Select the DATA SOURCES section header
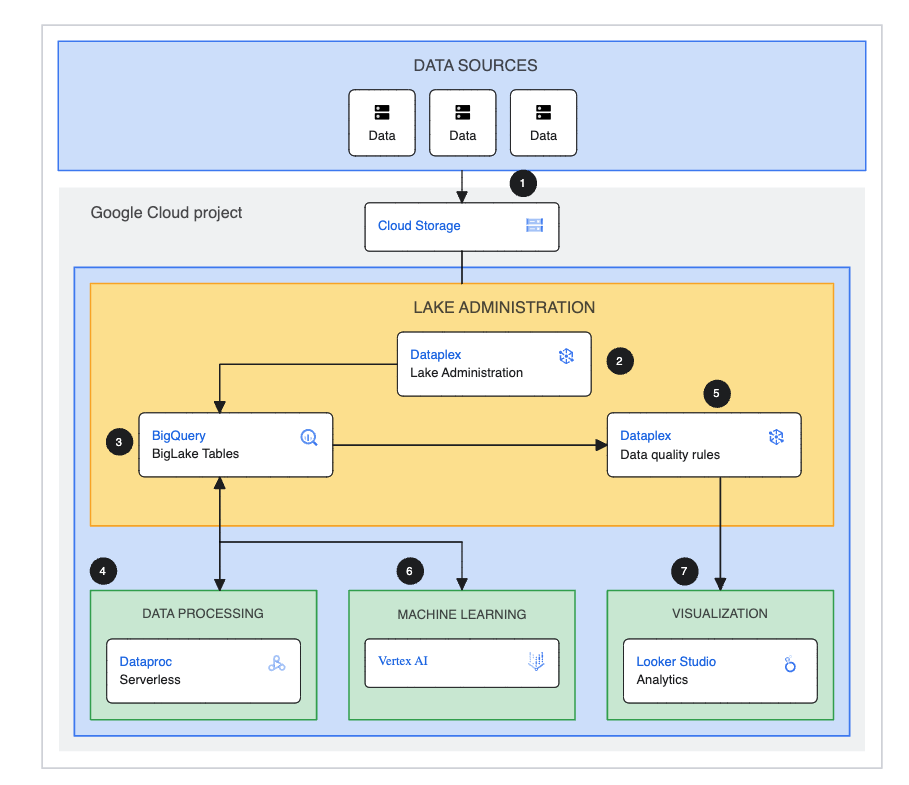909x785 pixels. click(x=476, y=65)
